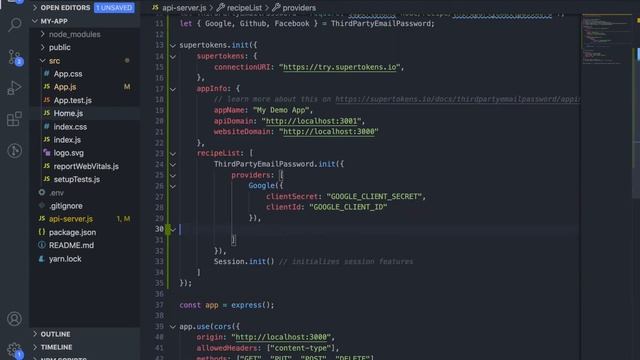Open the Source Control view

click(15, 57)
